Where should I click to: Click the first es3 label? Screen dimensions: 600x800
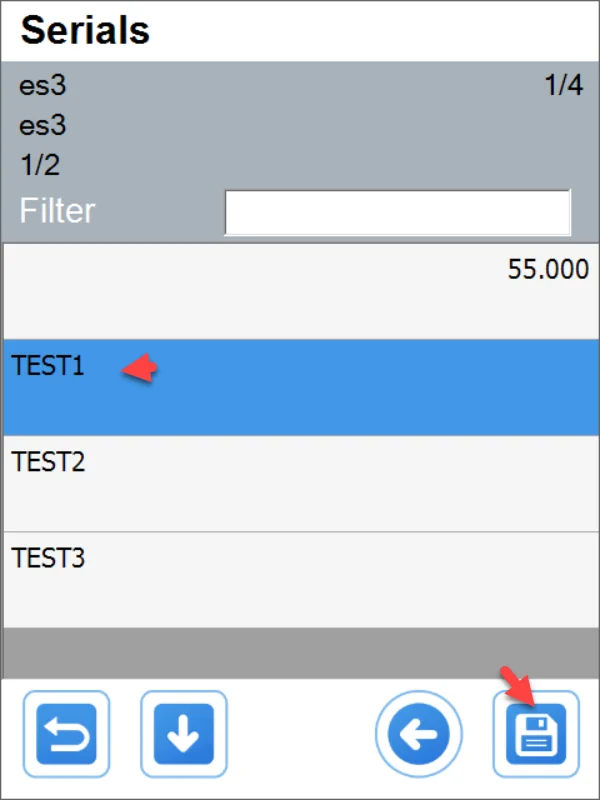[x=43, y=86]
